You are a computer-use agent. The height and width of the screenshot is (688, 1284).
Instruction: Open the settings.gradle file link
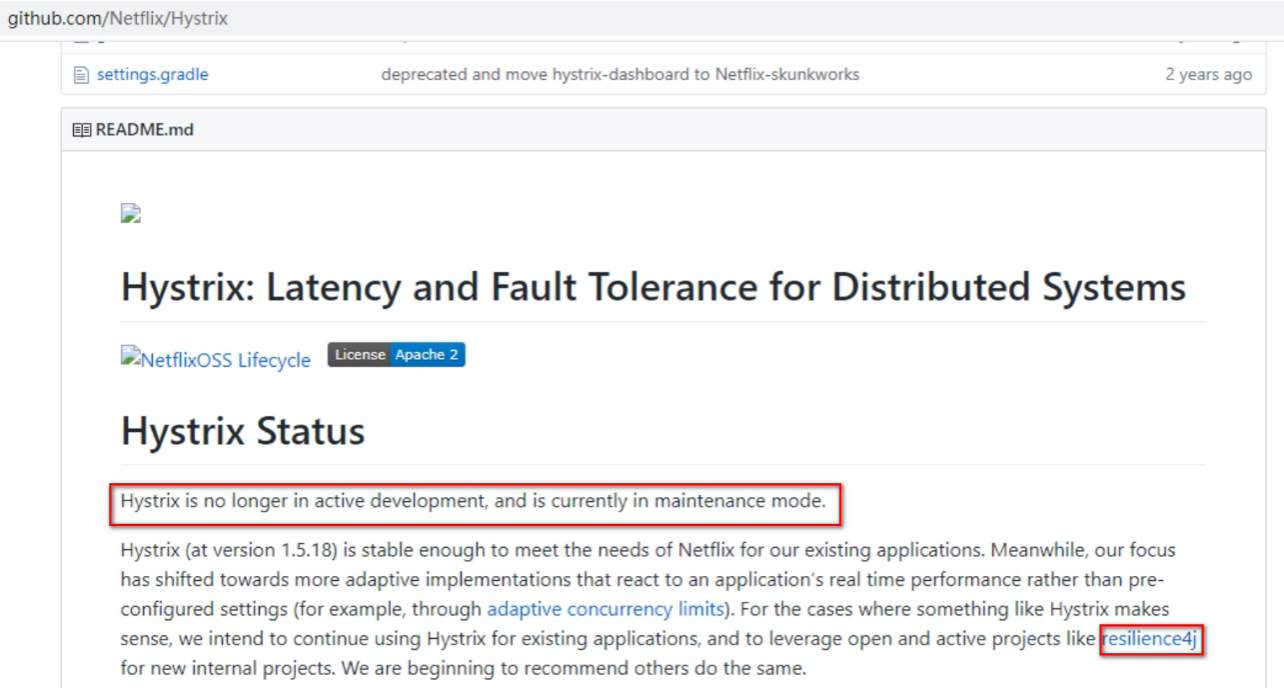click(152, 74)
